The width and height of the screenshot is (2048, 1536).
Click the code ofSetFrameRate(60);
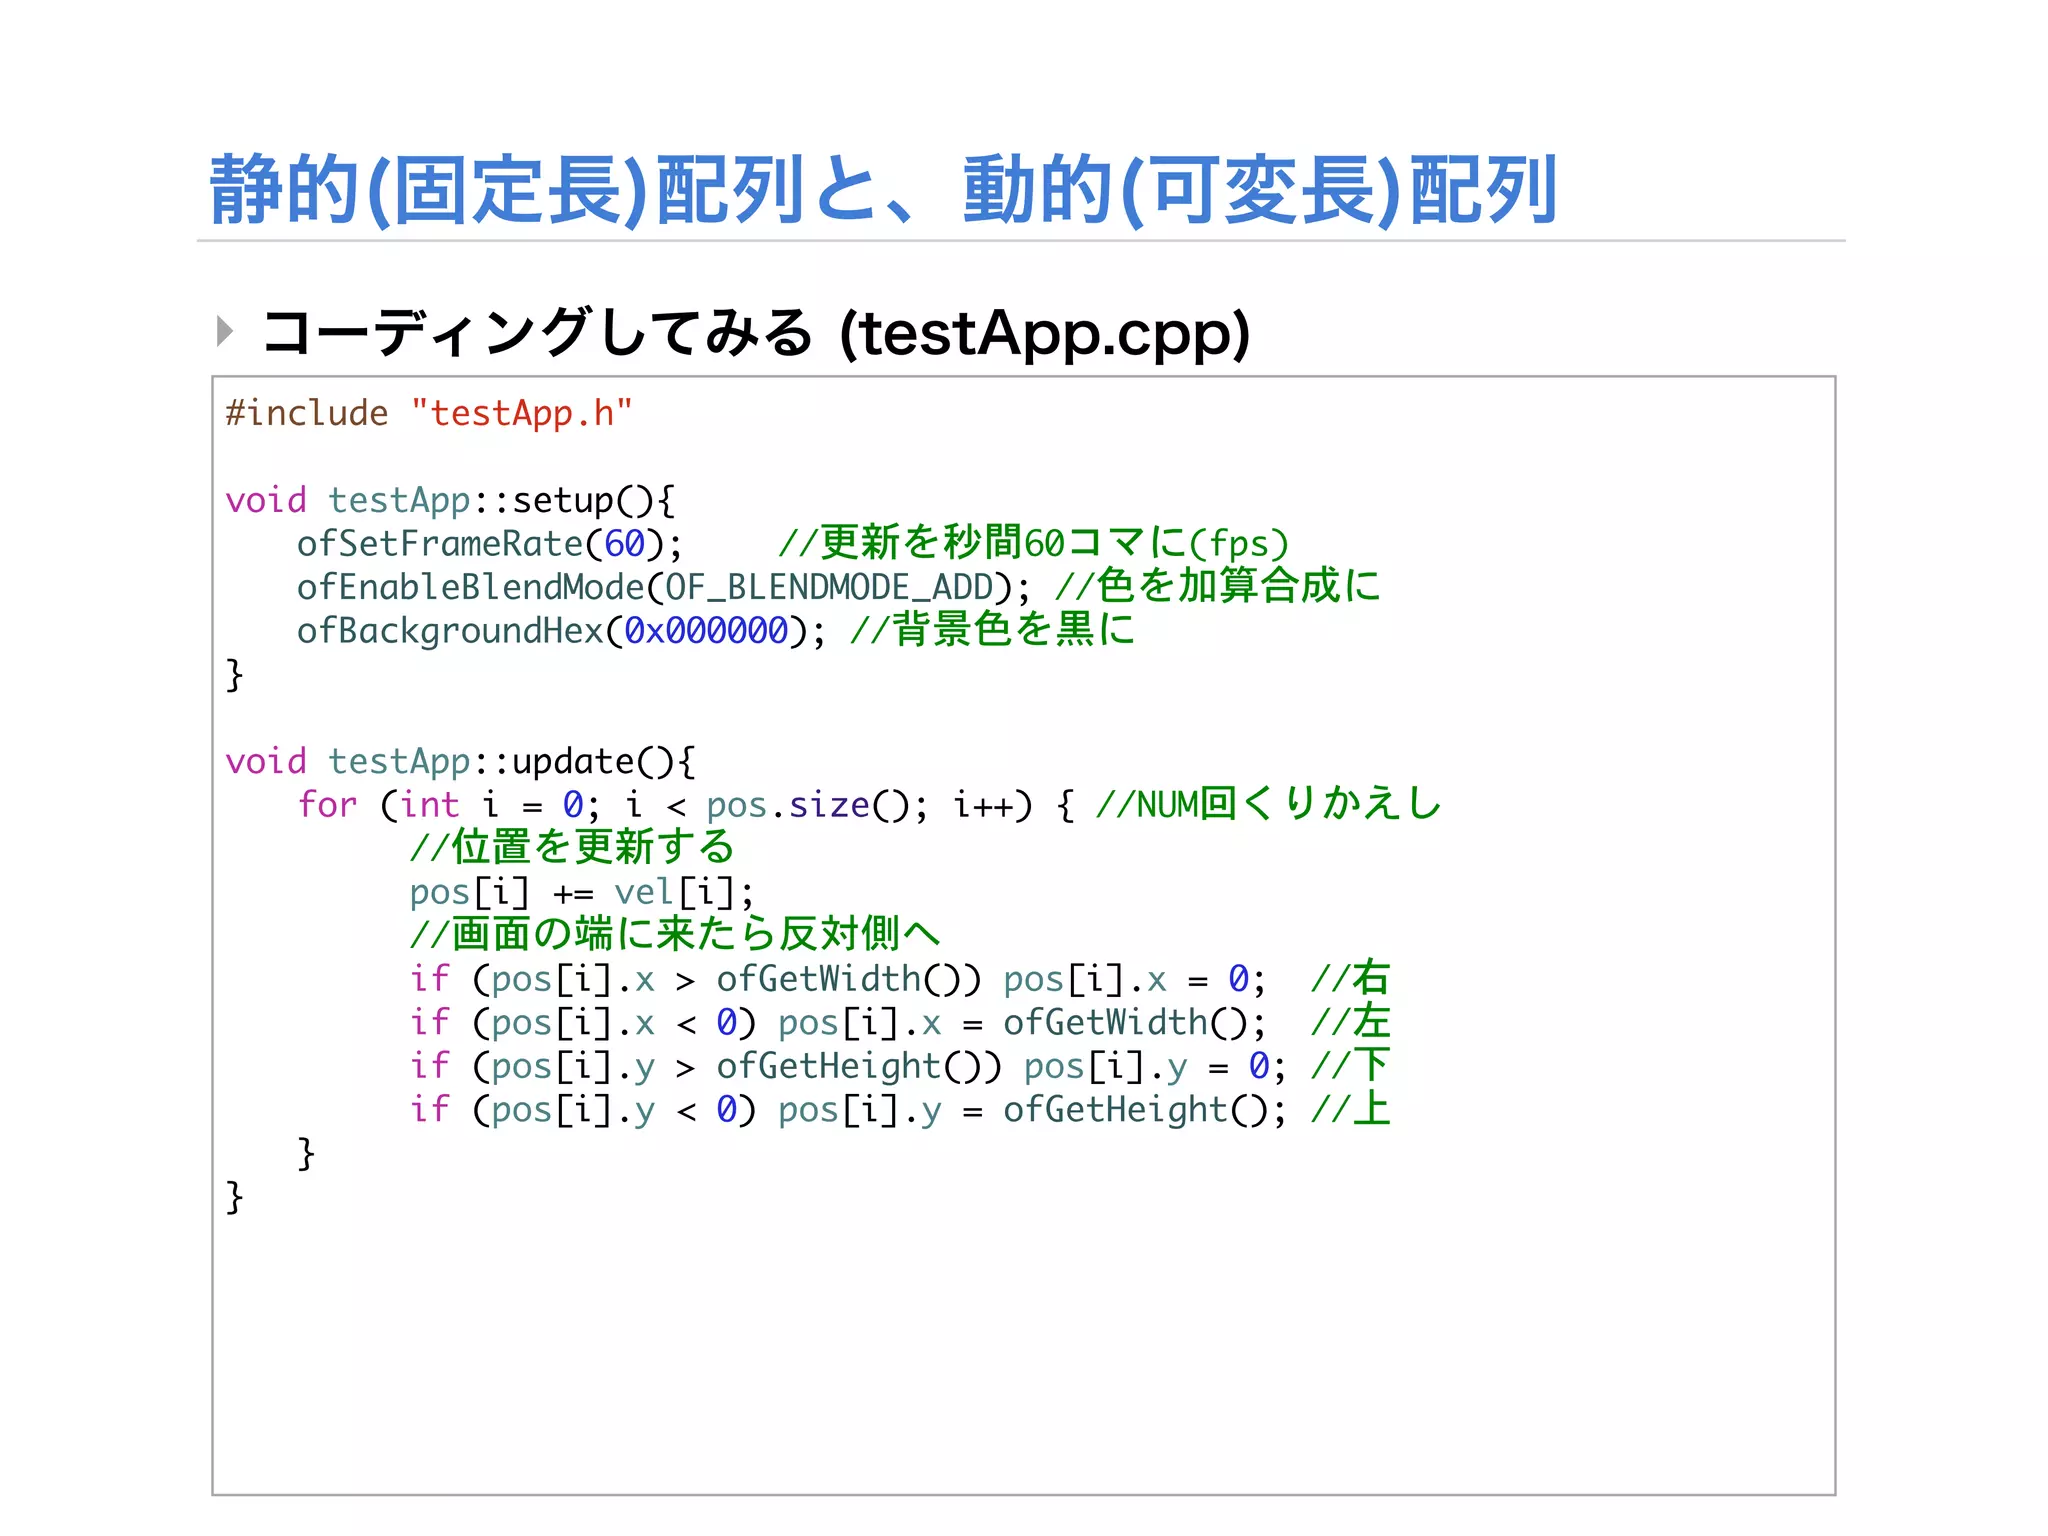[490, 544]
